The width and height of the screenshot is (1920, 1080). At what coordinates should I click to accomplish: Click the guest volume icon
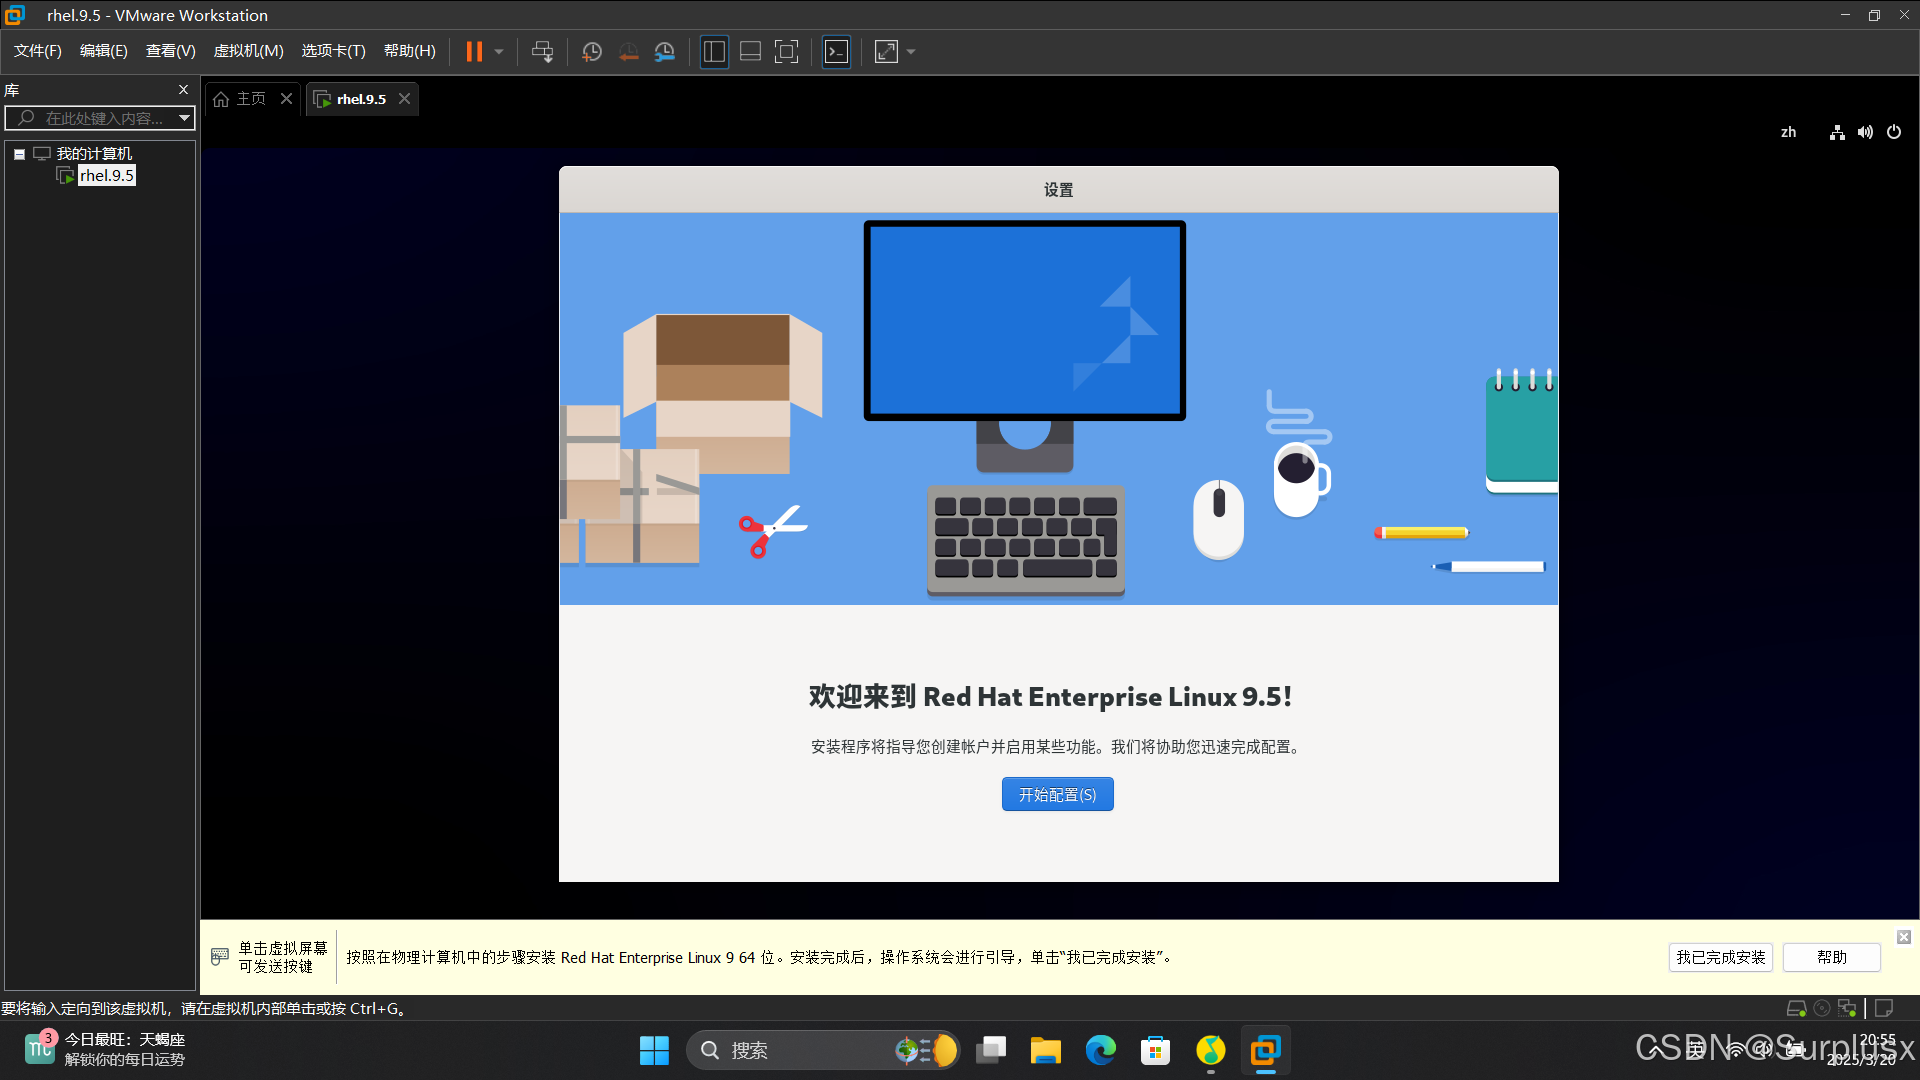[1865, 132]
